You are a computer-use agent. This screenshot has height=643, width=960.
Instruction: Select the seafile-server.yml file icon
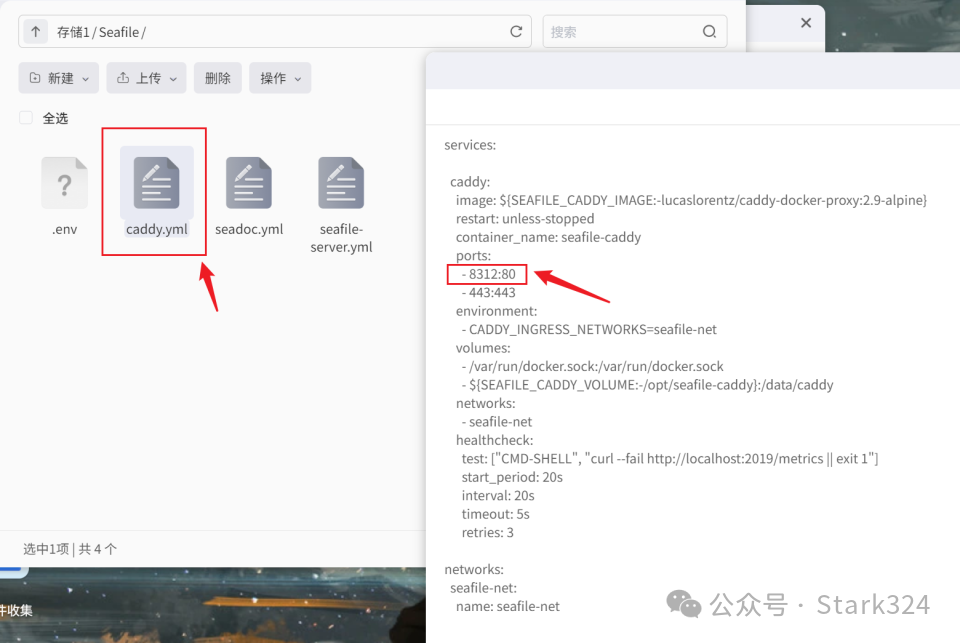point(341,182)
